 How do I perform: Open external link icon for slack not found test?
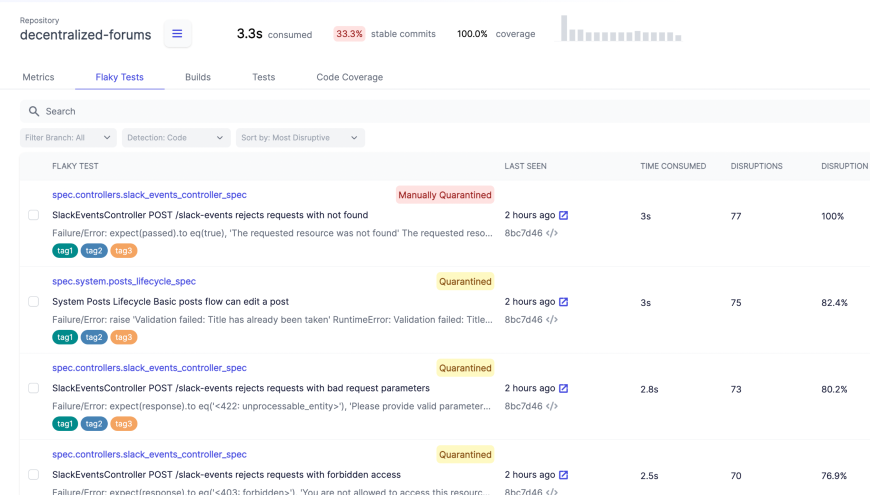tap(563, 215)
